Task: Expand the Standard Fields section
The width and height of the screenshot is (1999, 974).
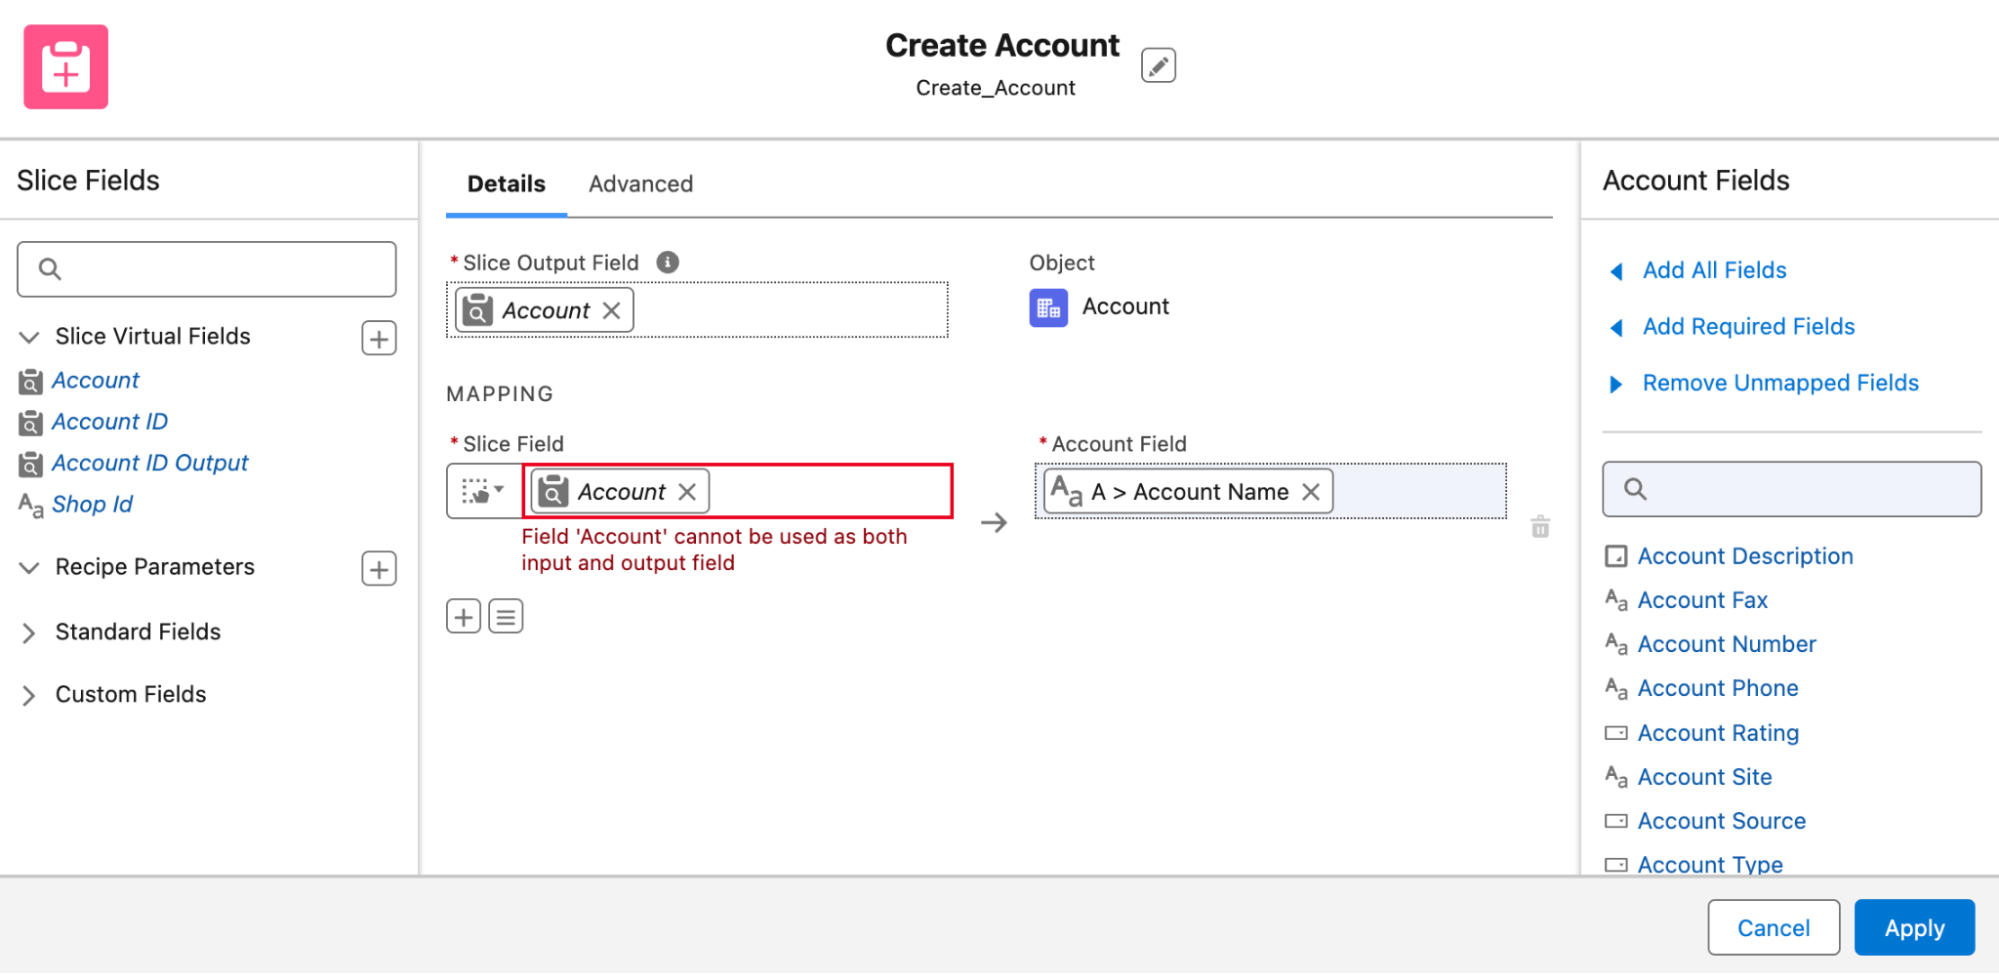Action: click(x=28, y=632)
